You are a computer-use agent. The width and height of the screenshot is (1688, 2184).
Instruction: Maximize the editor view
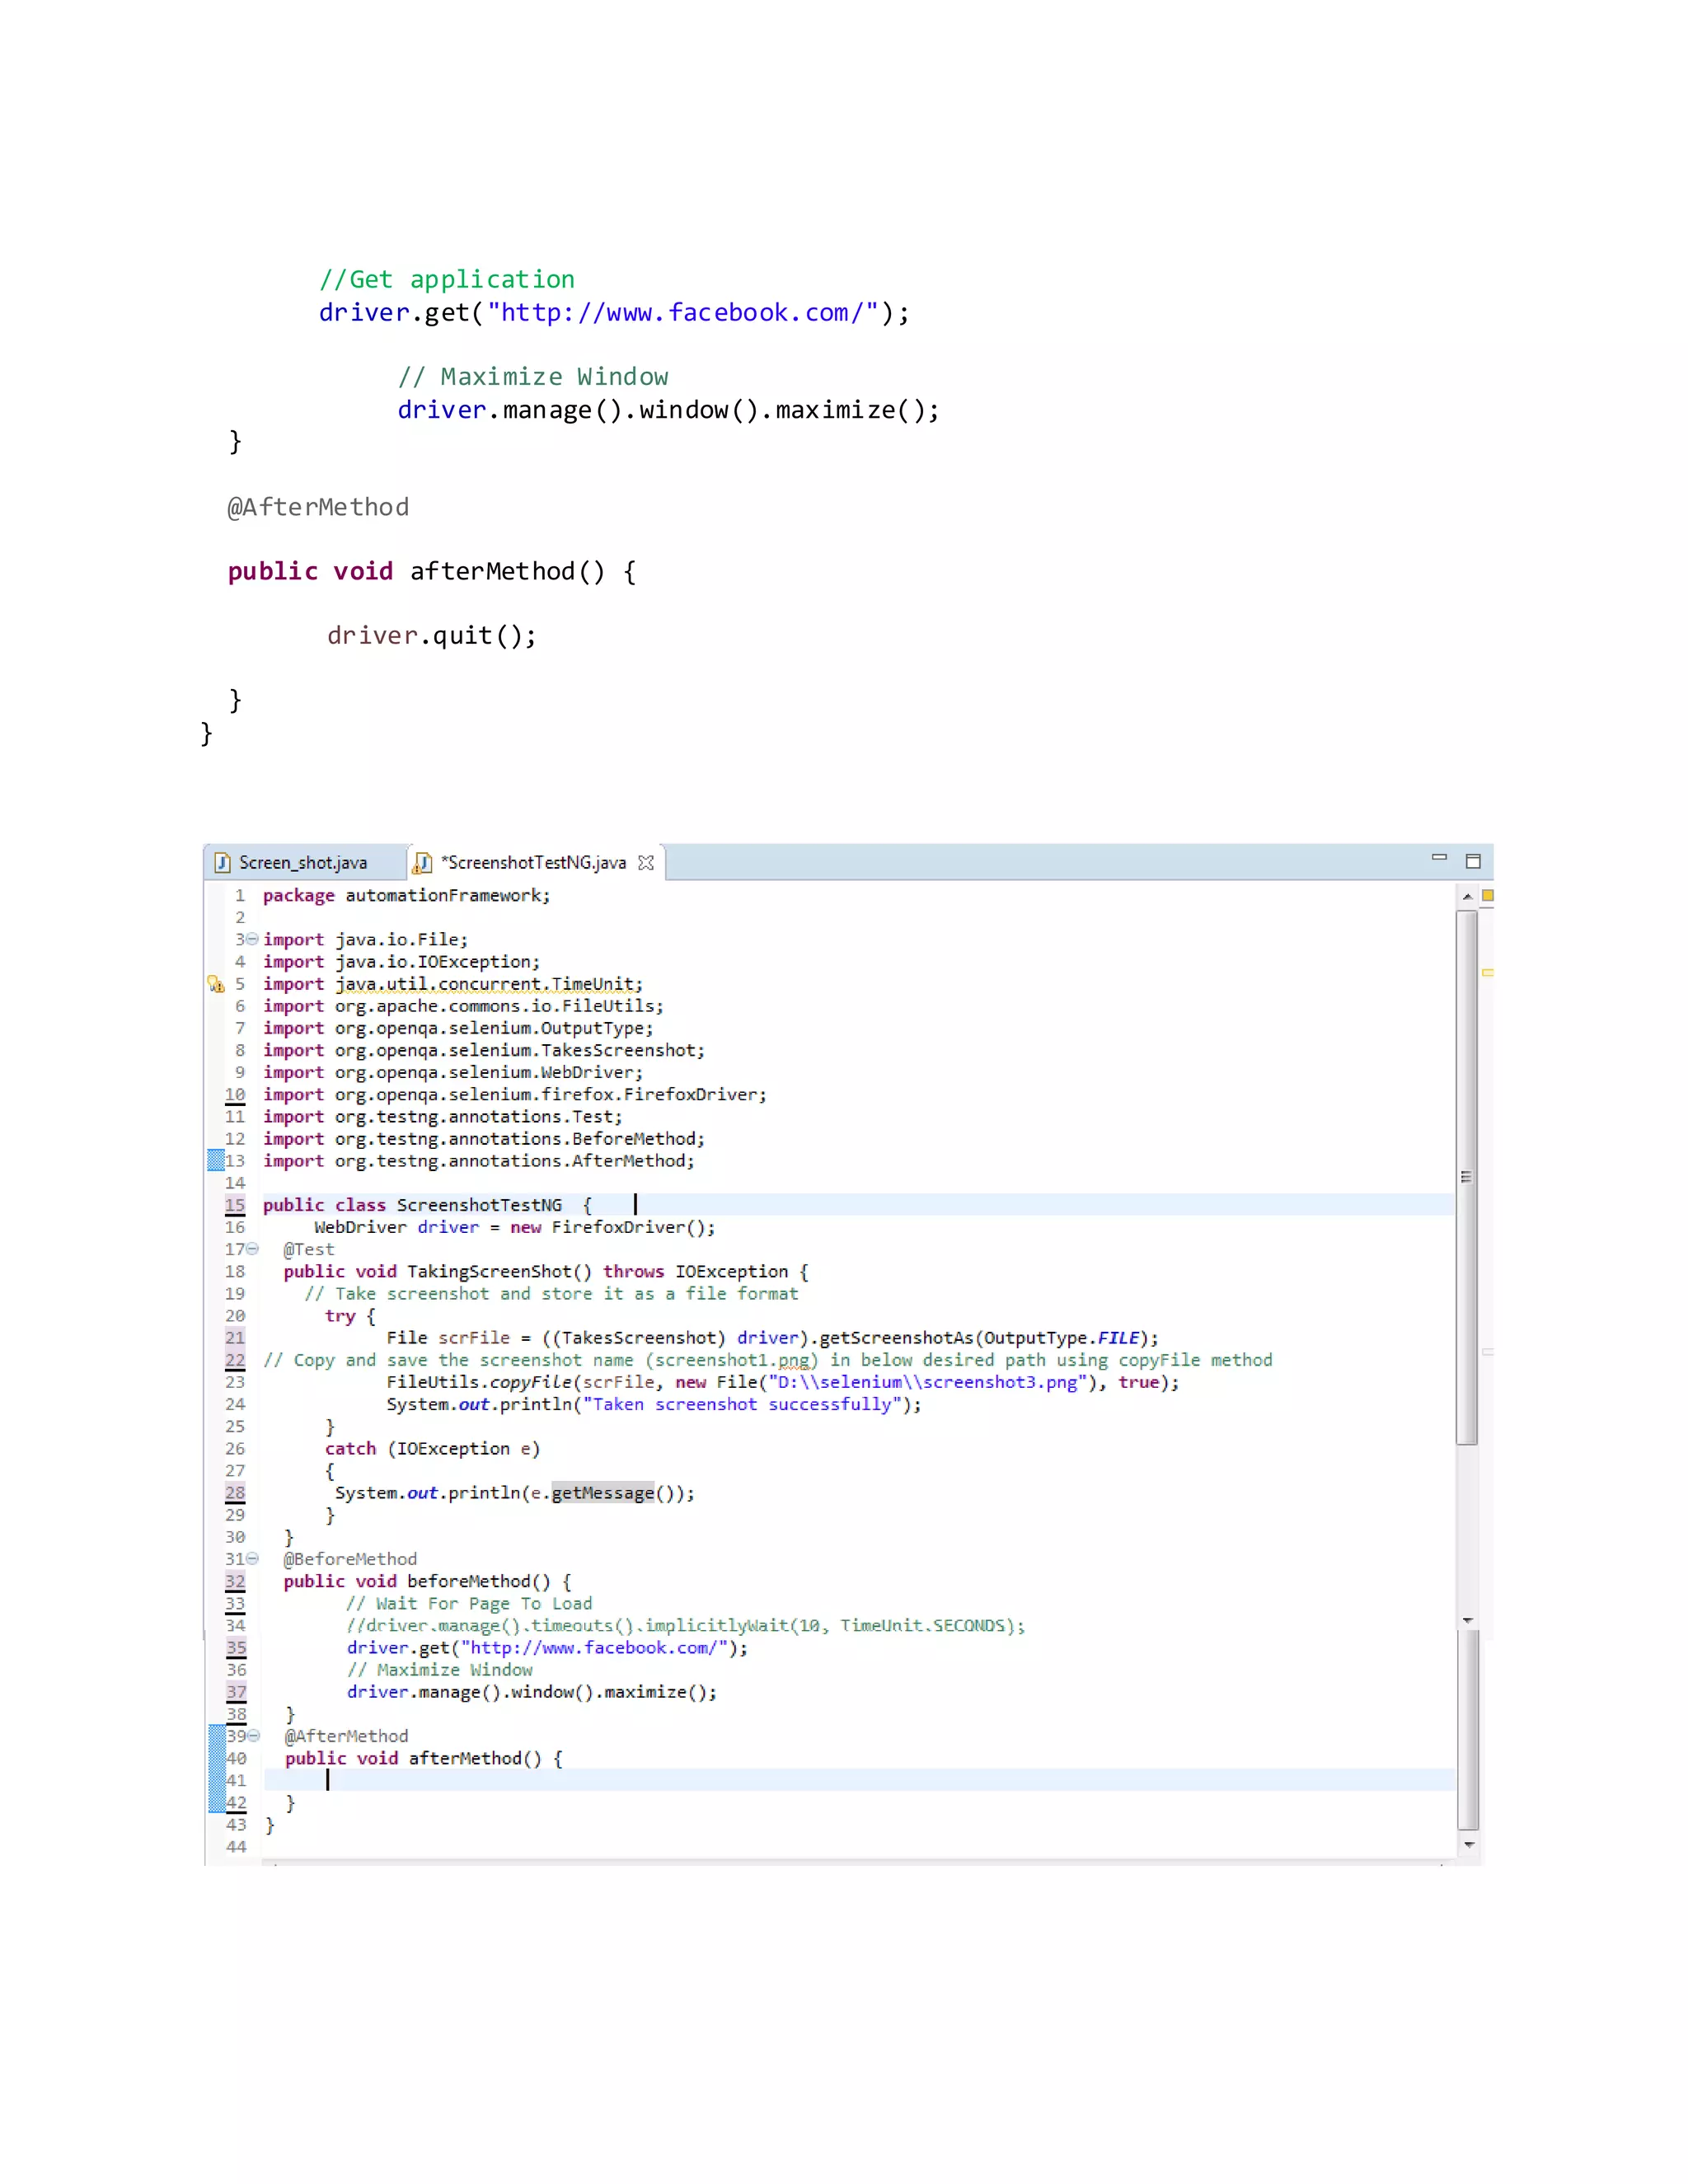pyautogui.click(x=1473, y=861)
